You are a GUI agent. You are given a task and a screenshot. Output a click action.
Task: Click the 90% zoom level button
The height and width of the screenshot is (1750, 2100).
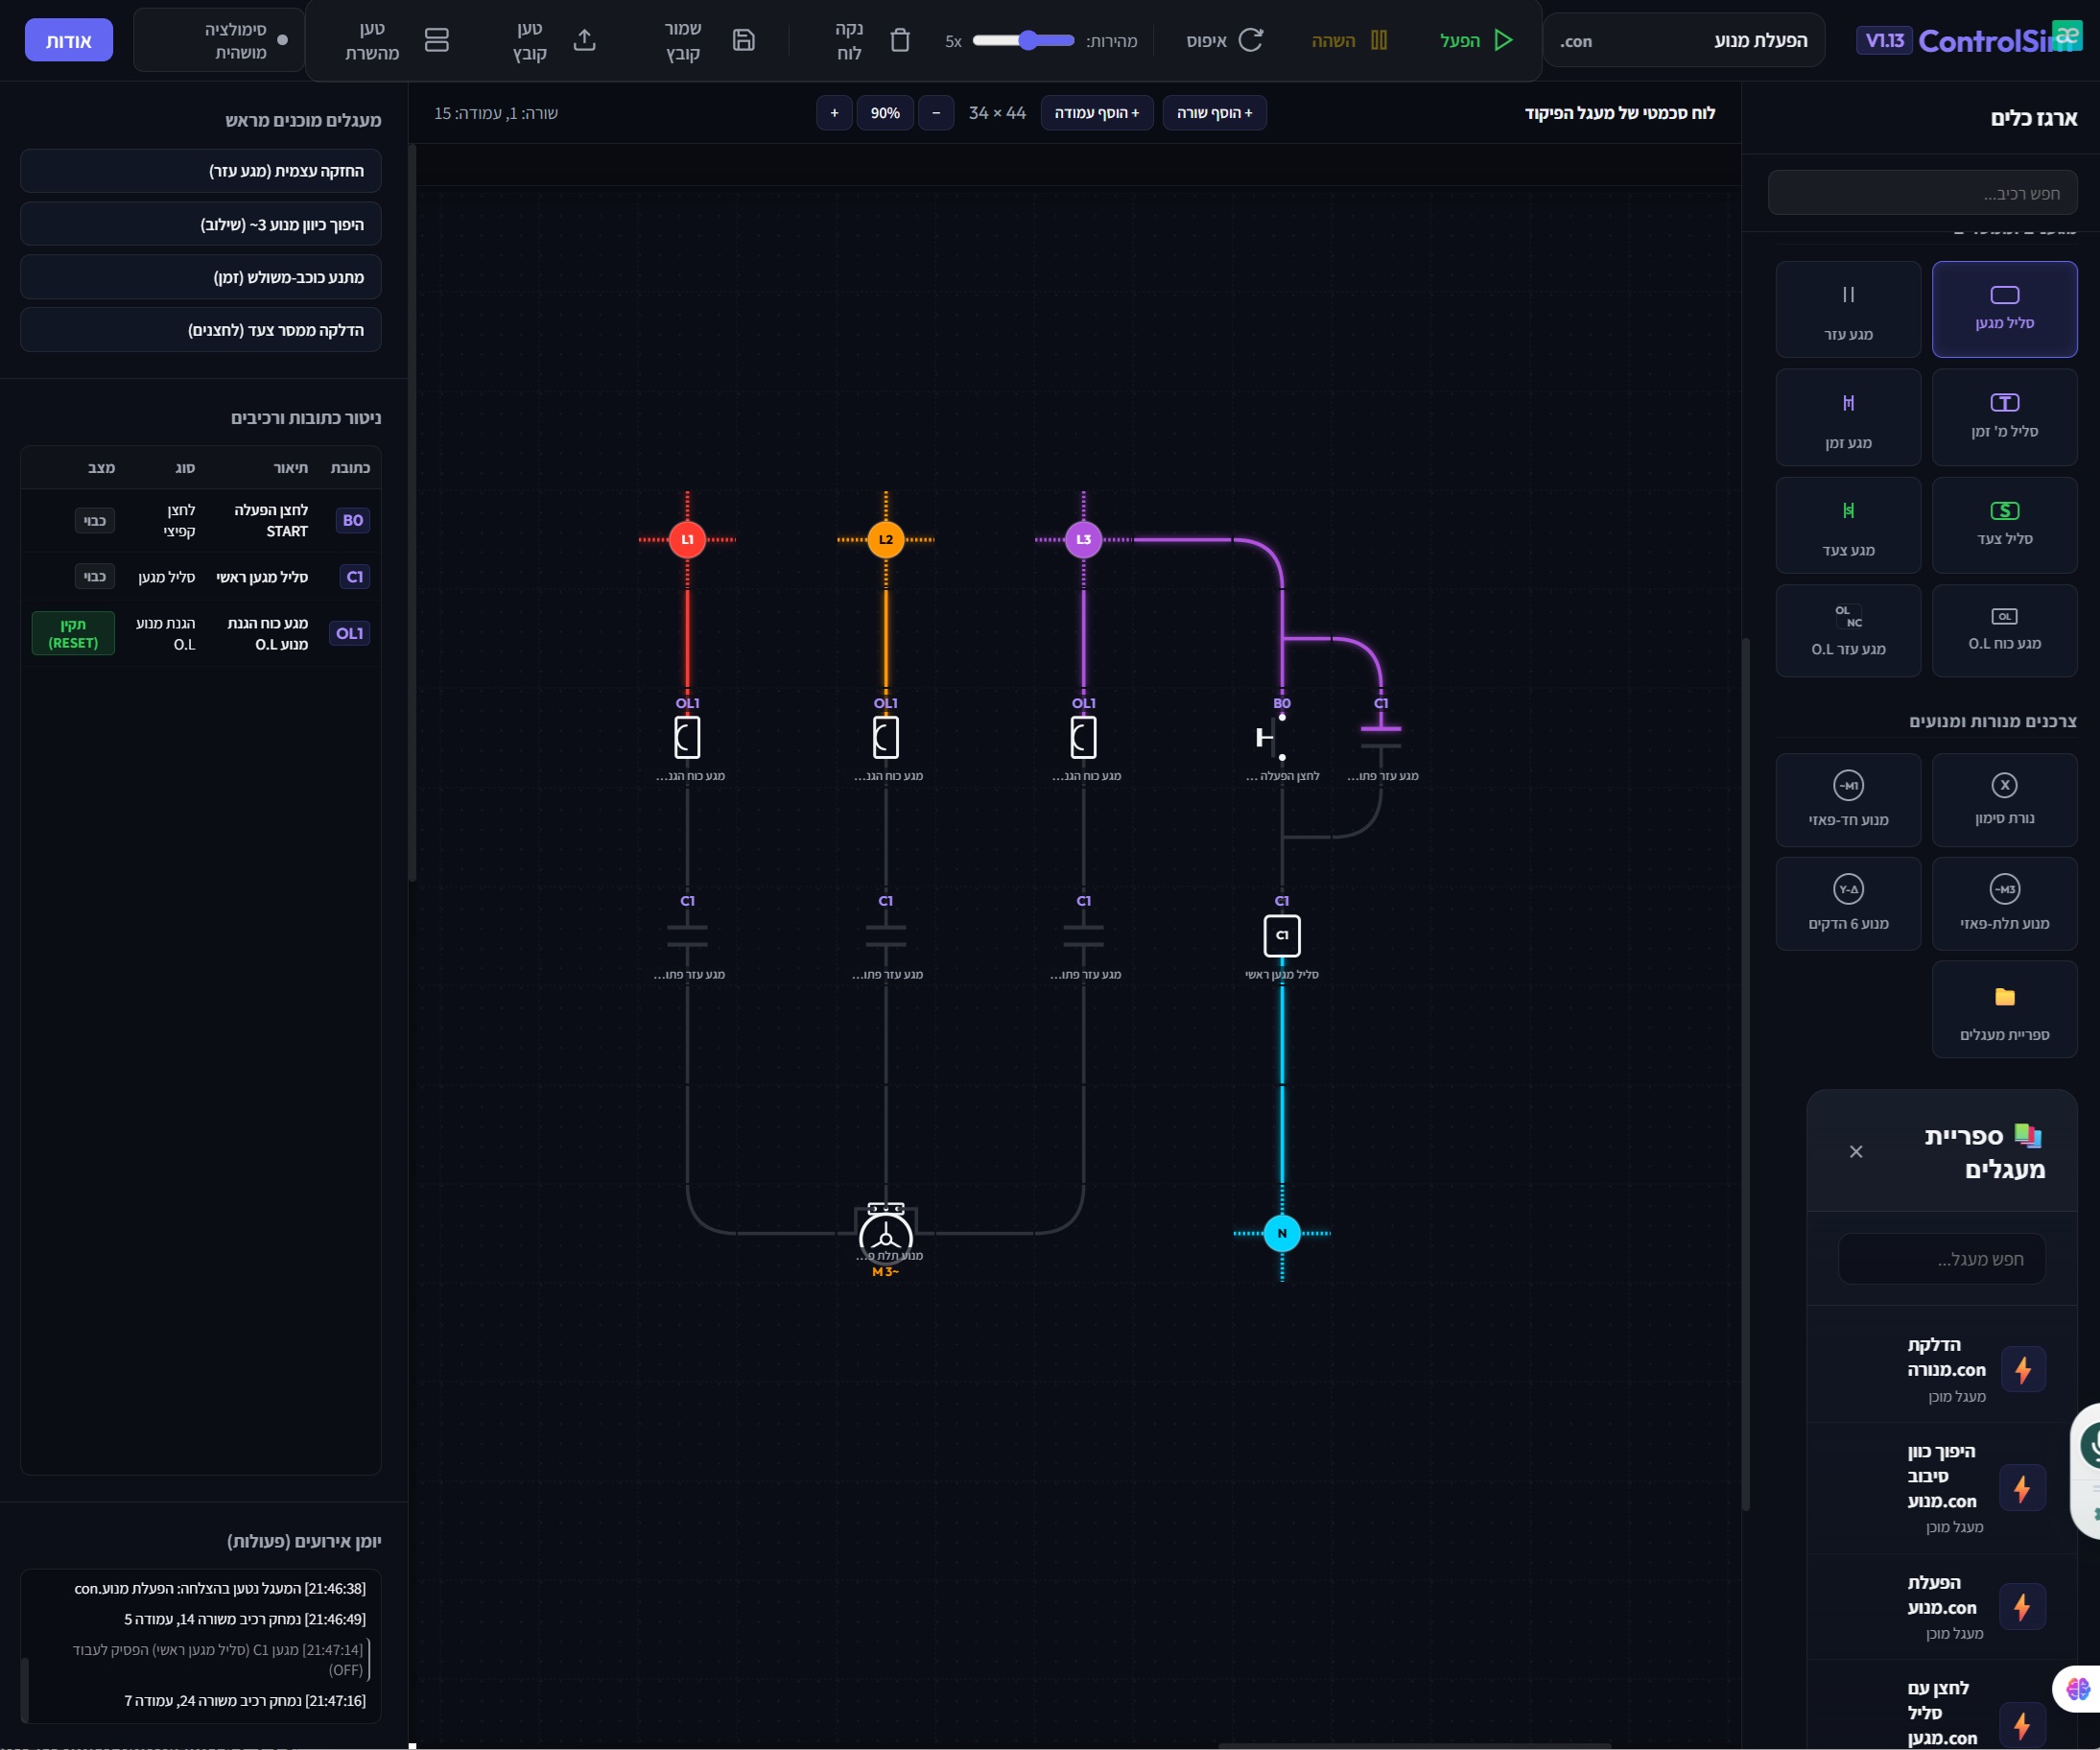(885, 113)
